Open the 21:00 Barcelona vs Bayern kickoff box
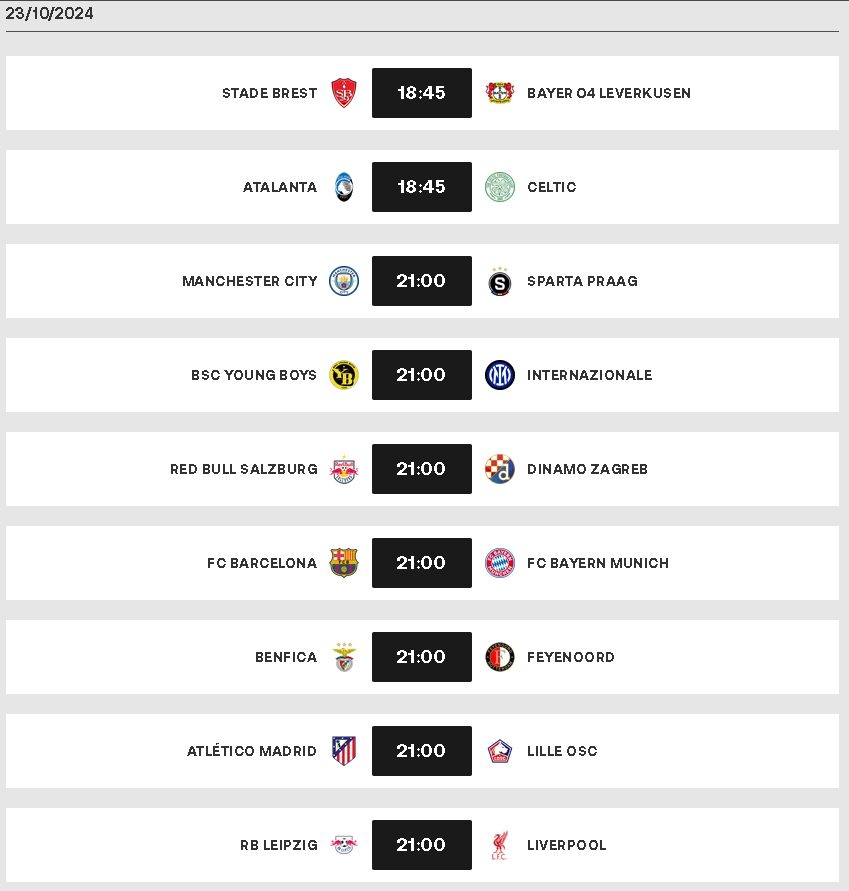 (422, 563)
